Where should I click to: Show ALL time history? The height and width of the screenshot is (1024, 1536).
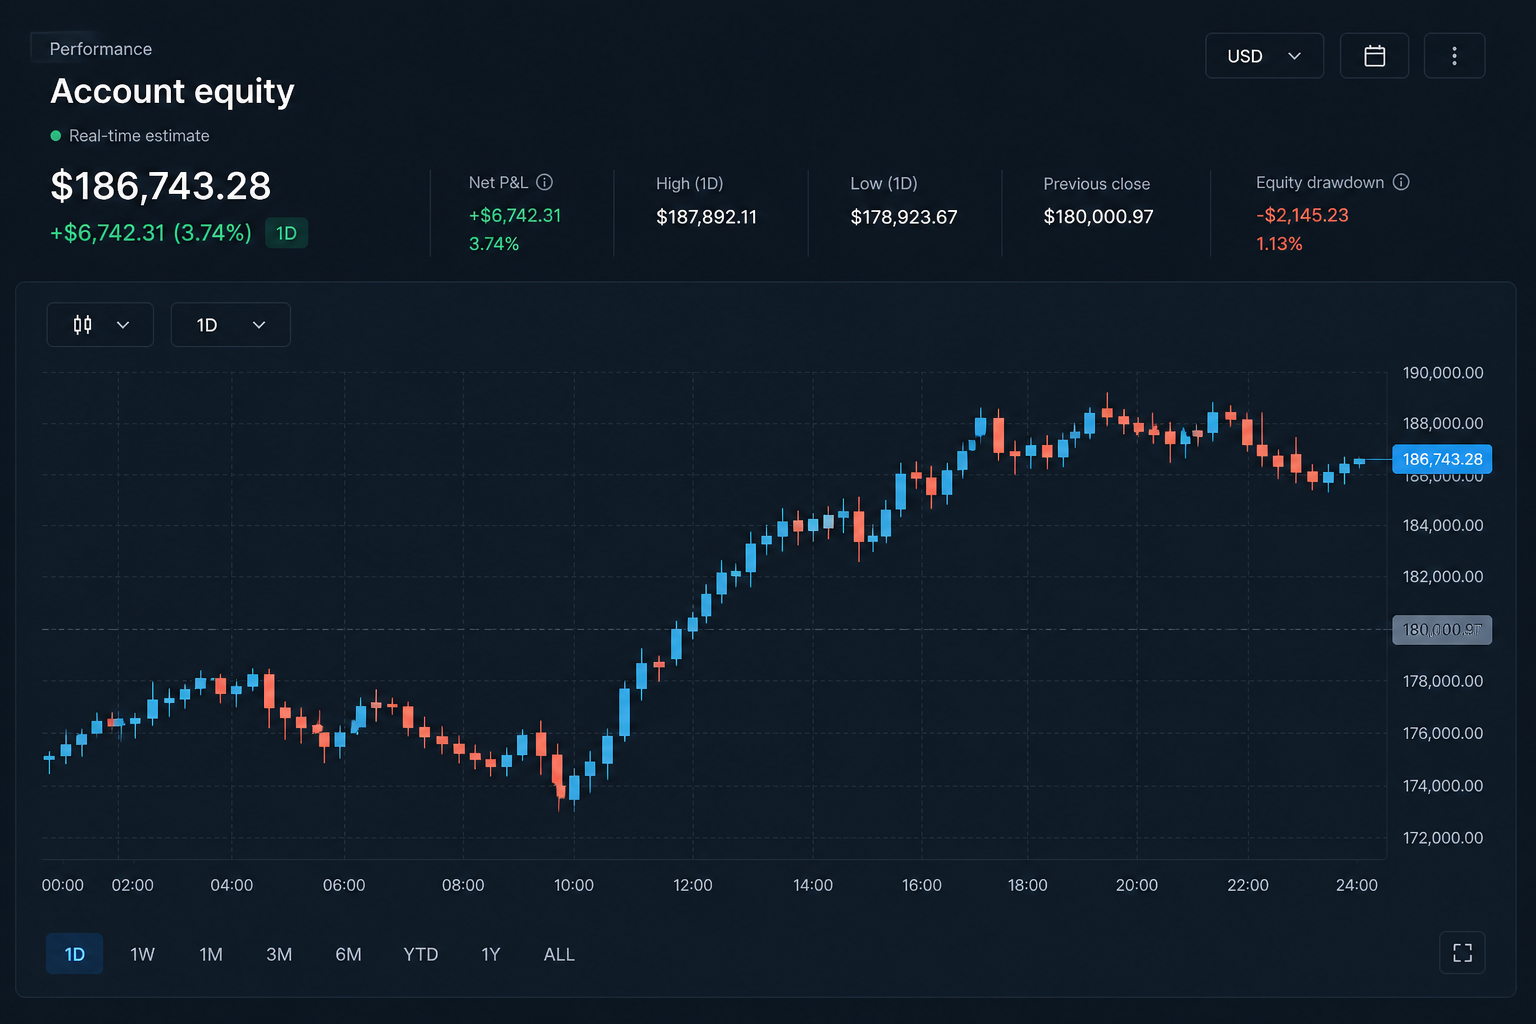click(559, 954)
